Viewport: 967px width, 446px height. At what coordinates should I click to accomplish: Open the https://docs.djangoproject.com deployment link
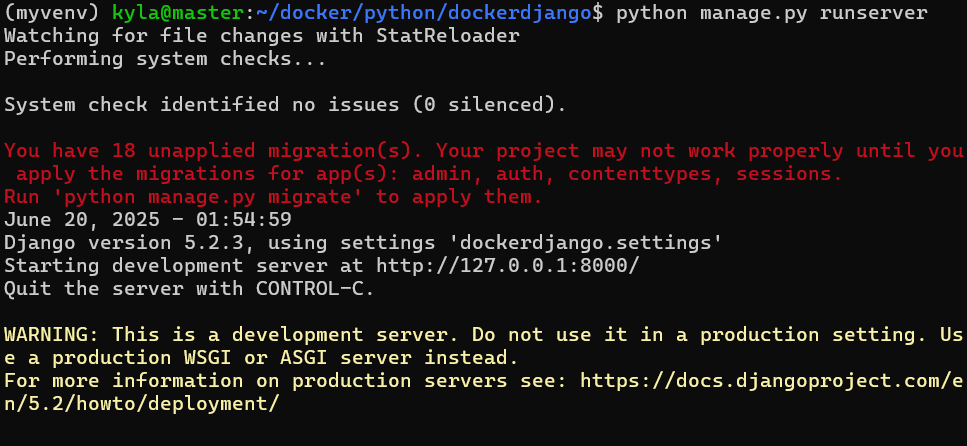(771, 381)
